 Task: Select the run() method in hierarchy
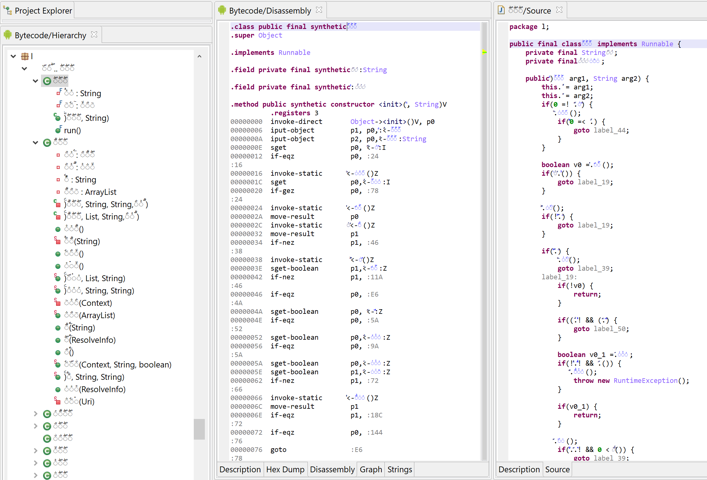point(72,130)
